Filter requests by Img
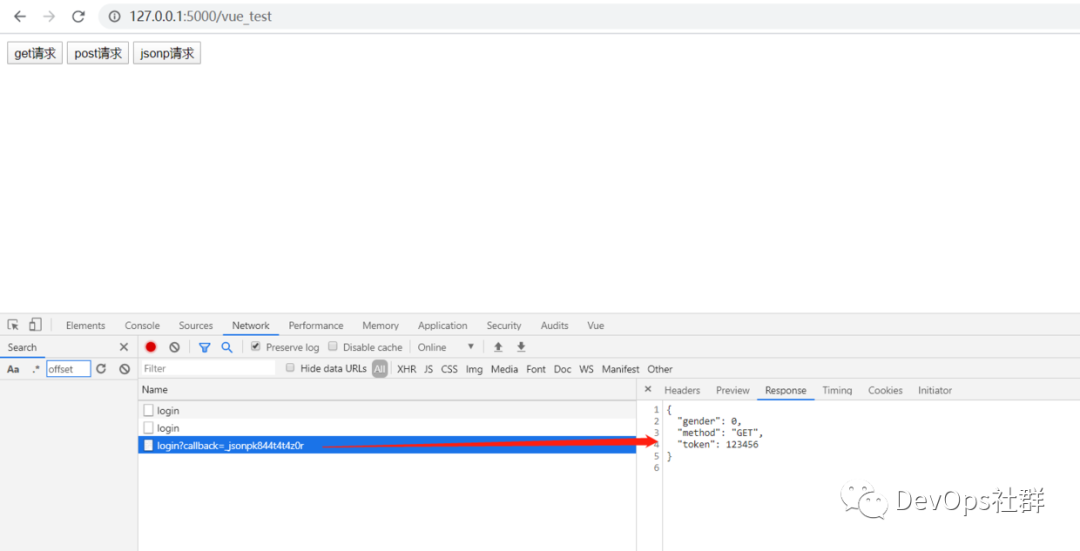 pyautogui.click(x=474, y=369)
